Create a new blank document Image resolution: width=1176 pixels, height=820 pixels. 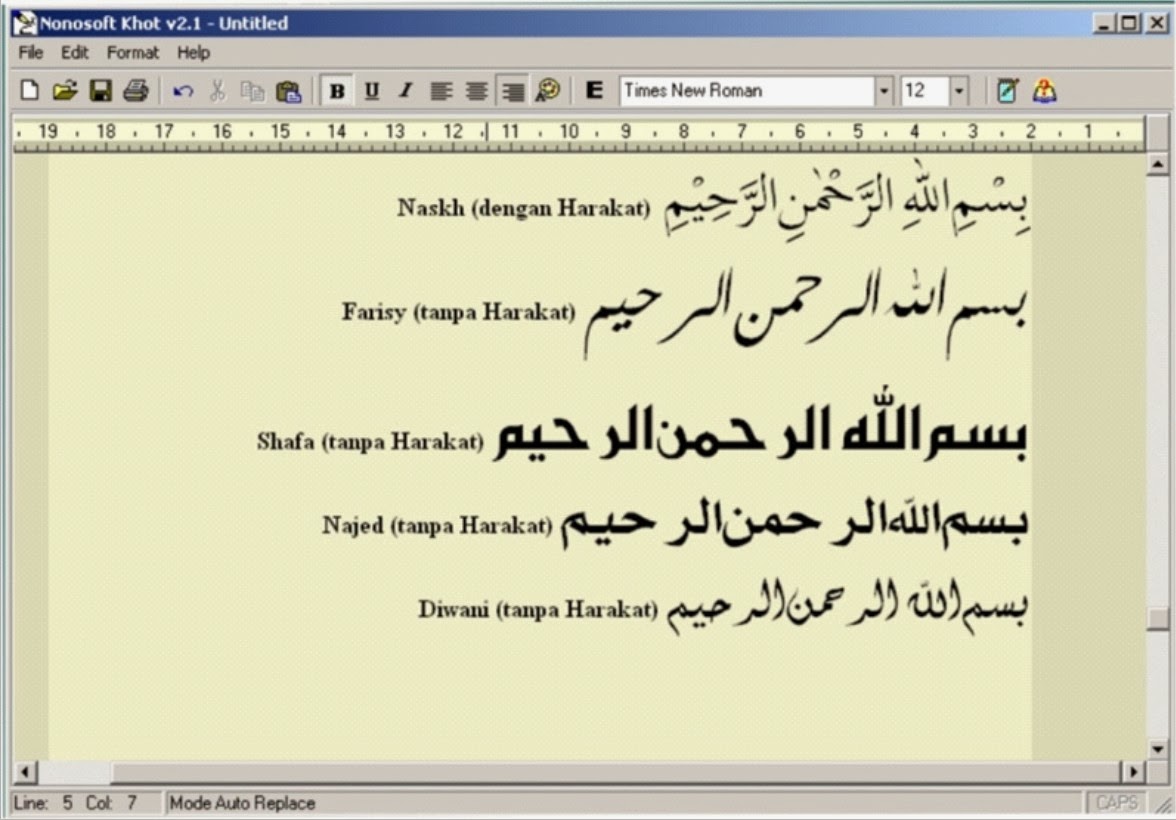click(x=30, y=90)
